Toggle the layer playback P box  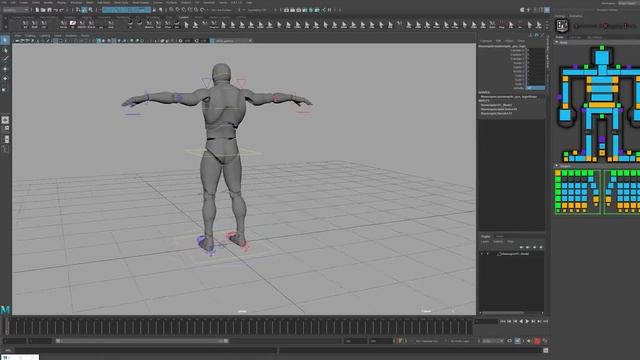point(487,254)
